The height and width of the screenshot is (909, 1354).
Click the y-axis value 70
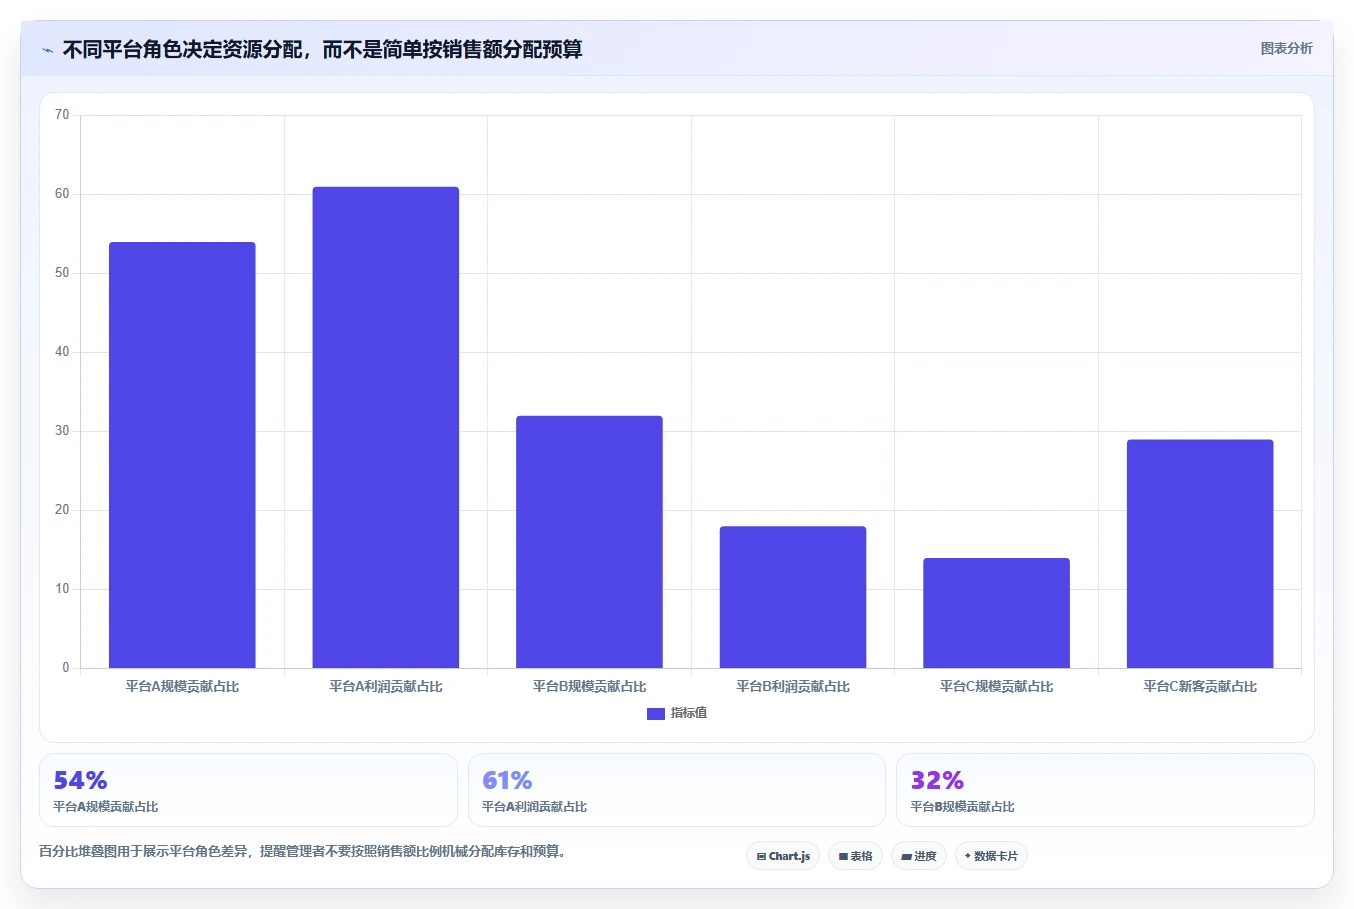[x=62, y=115]
